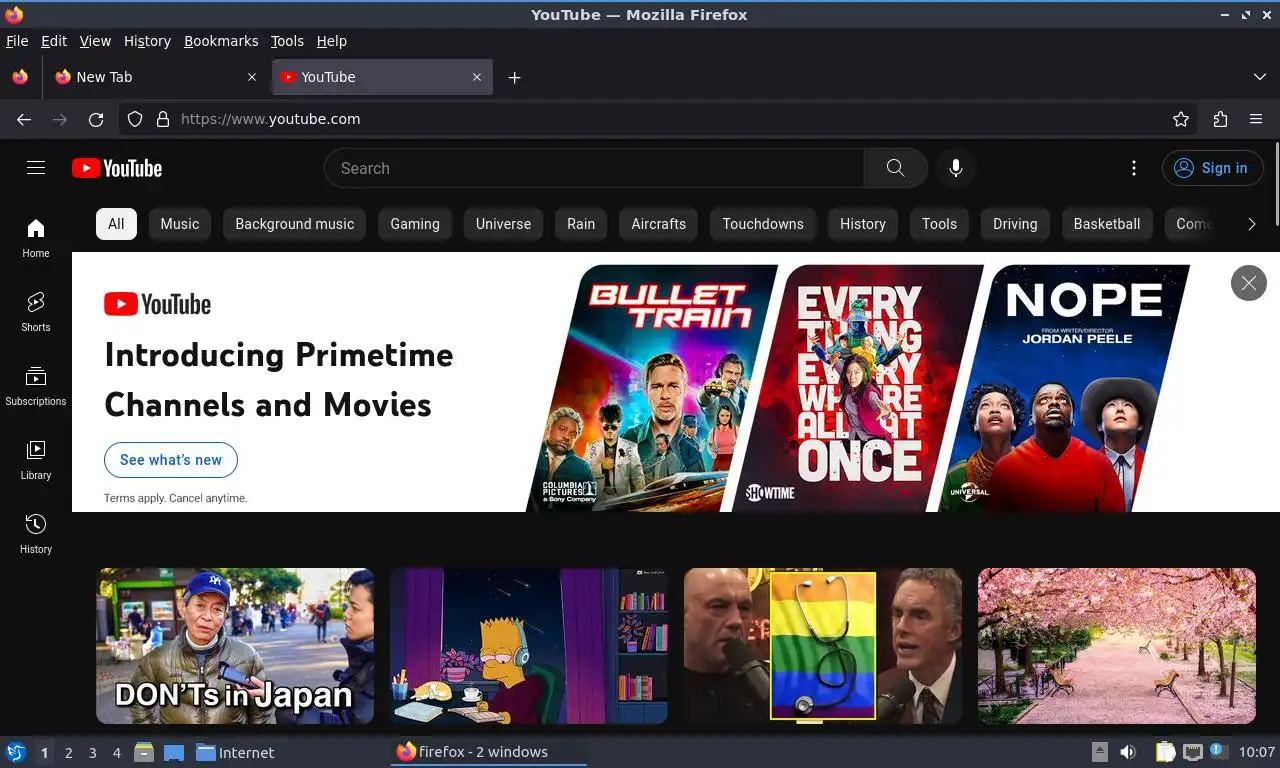This screenshot has height=768, width=1280.
Task: Click the Bullet Train movie poster
Action: [653, 388]
